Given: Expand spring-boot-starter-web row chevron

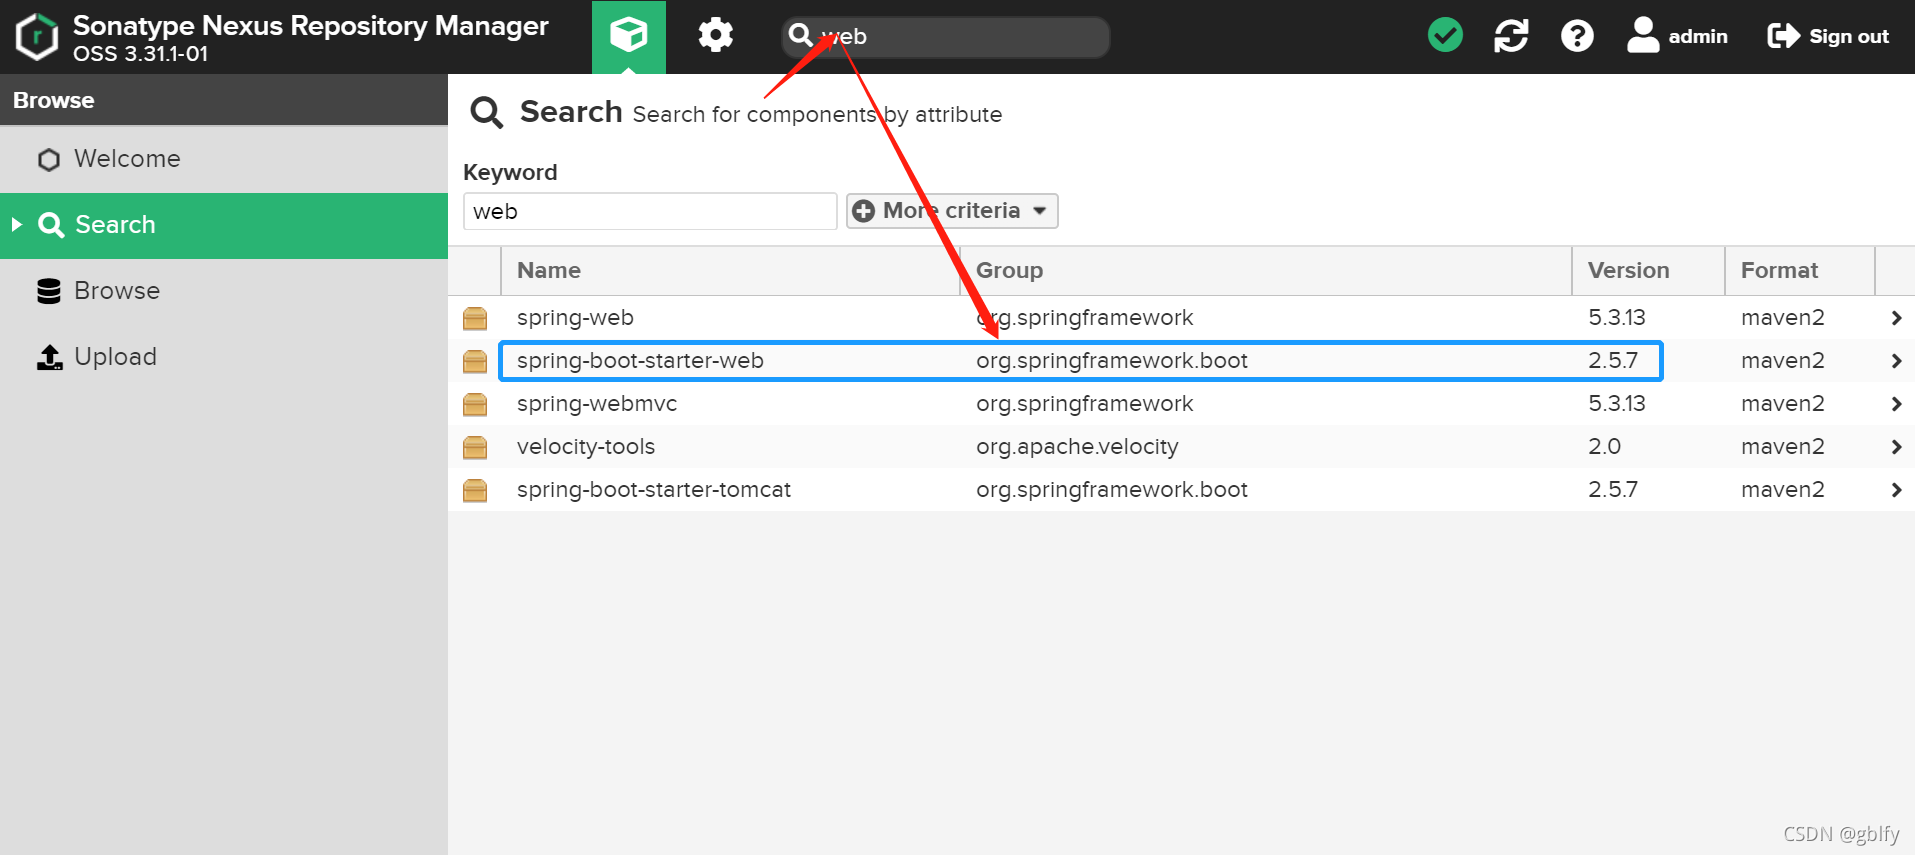Looking at the screenshot, I should tap(1896, 361).
